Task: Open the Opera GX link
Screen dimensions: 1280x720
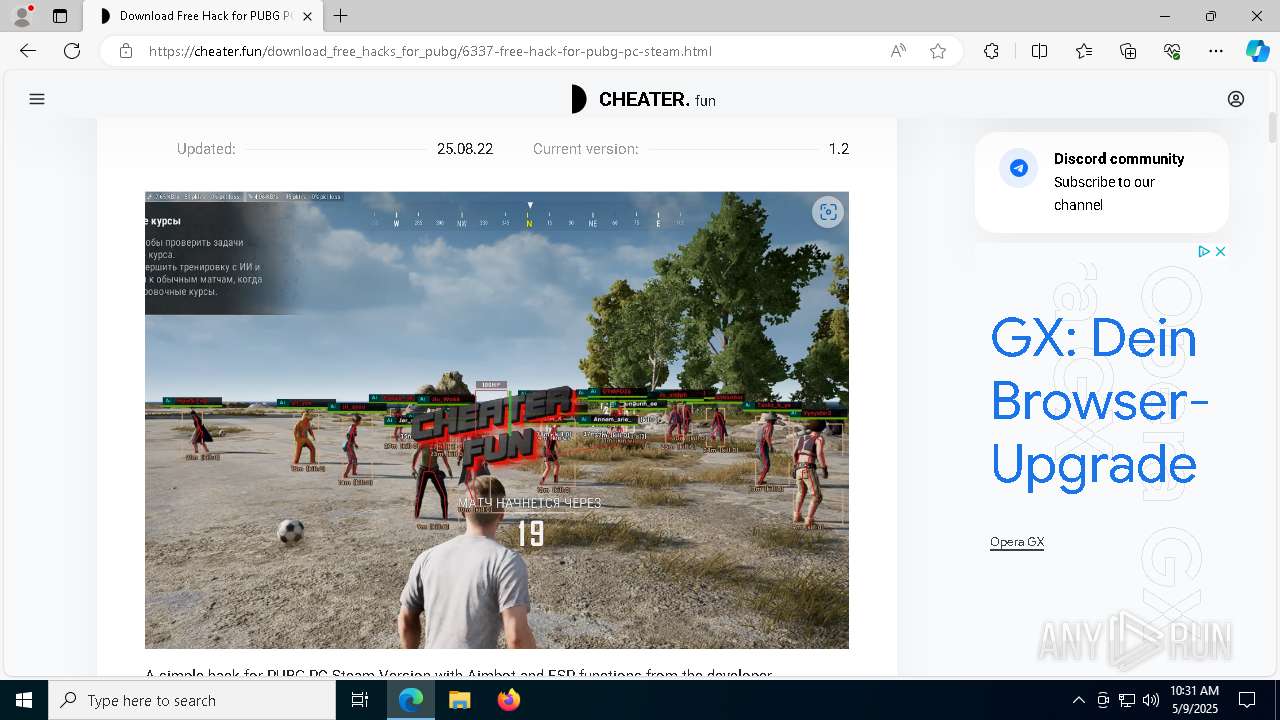Action: (1017, 542)
